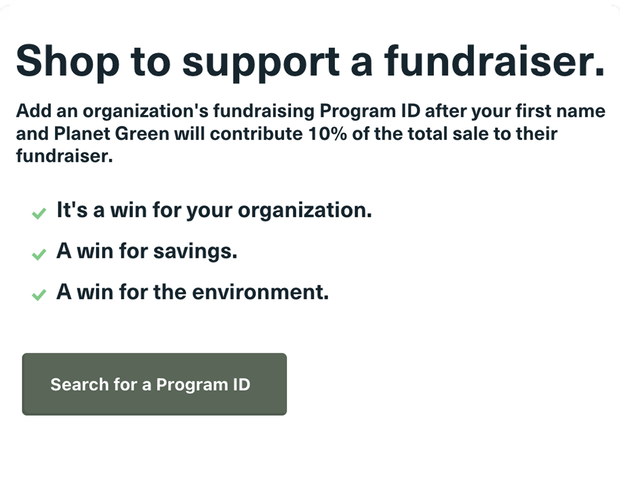The width and height of the screenshot is (620, 502).
Task: Click the checkmark beside "A win for the environment"
Action: click(39, 295)
